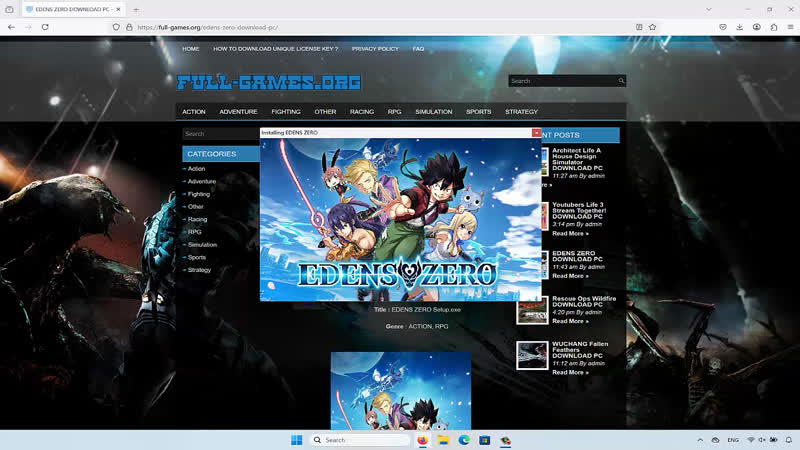Click the browser address bar URL
The image size is (800, 450).
click(208, 28)
